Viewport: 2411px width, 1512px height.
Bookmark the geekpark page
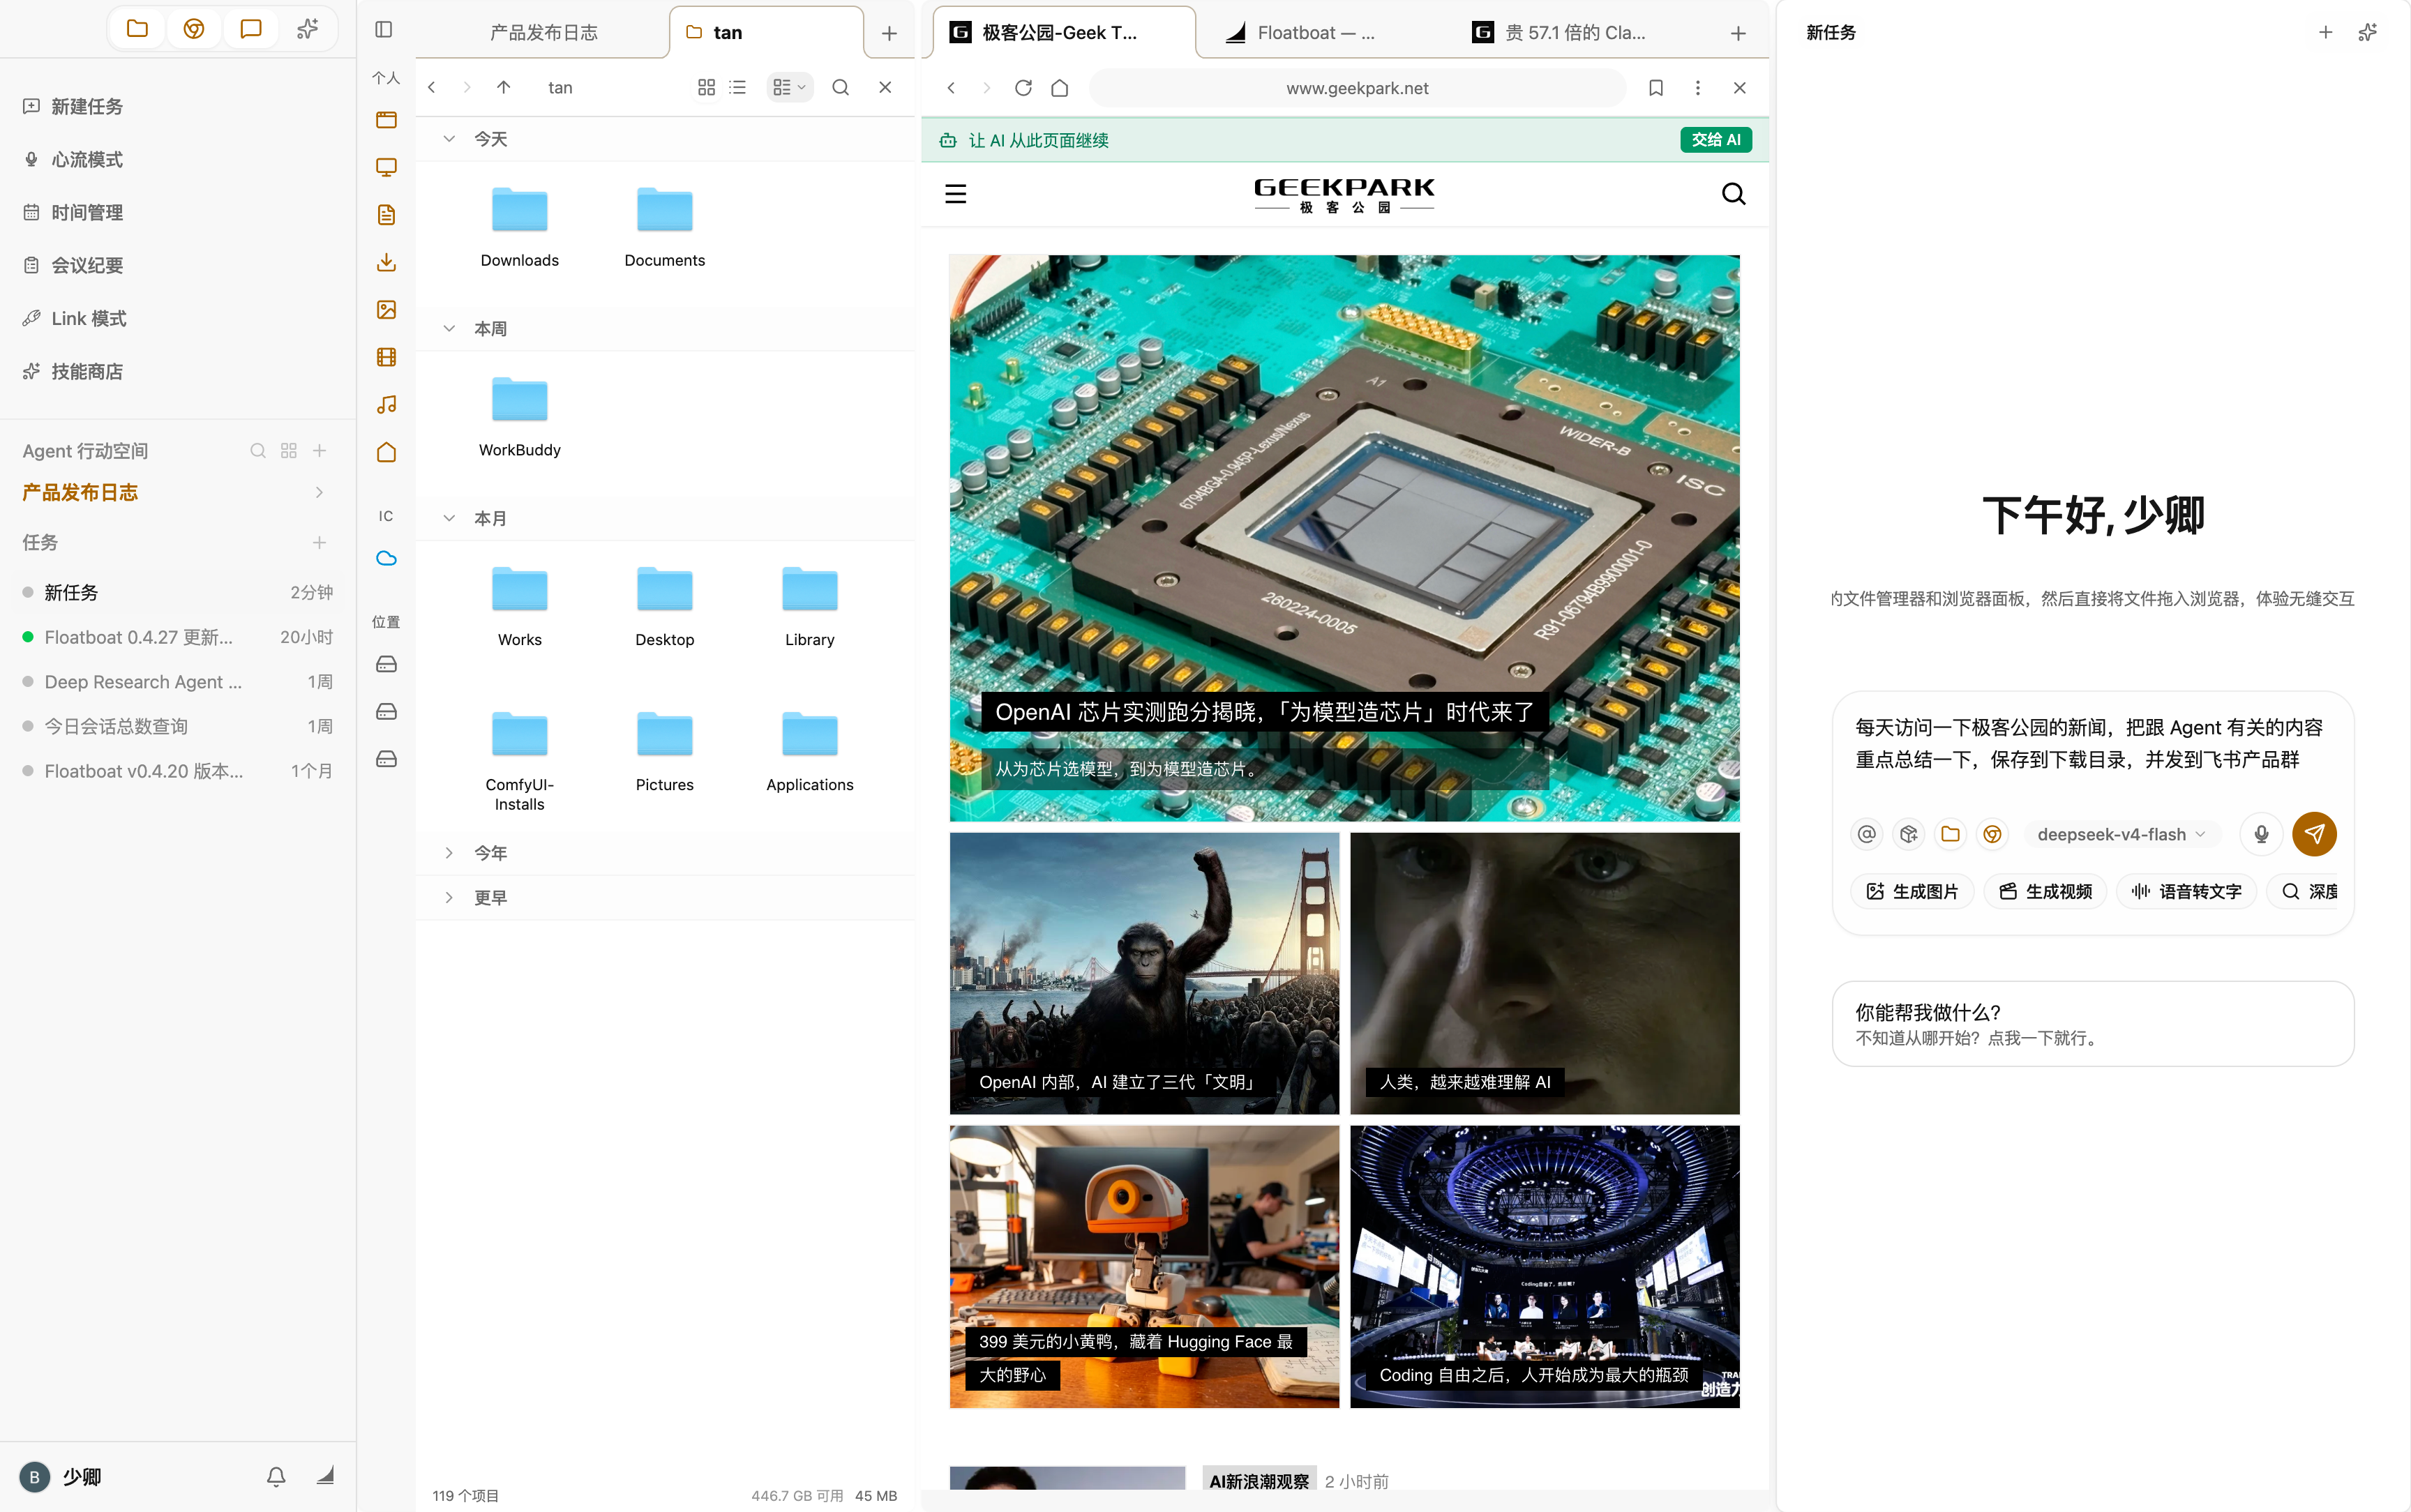1656,88
